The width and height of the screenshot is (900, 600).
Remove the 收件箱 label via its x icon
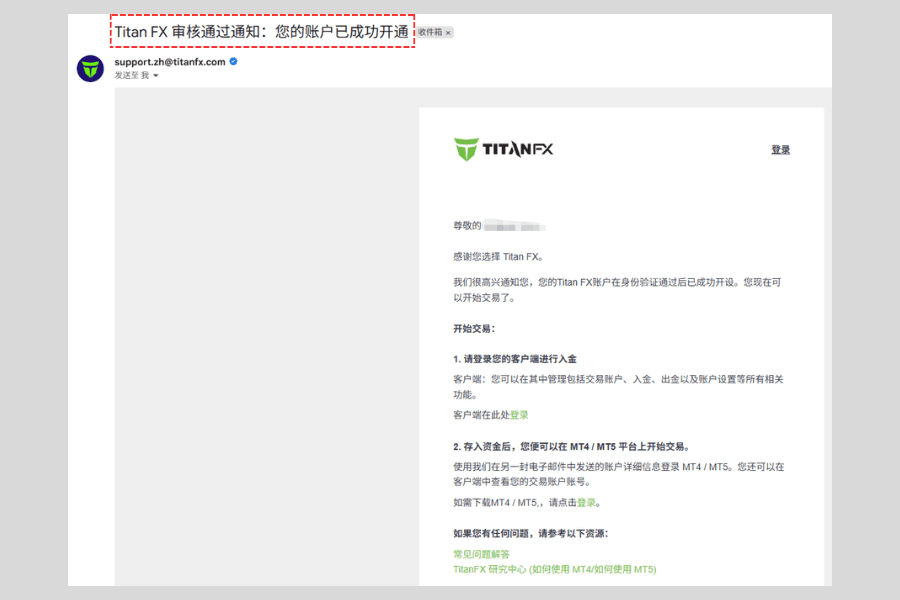click(x=448, y=32)
